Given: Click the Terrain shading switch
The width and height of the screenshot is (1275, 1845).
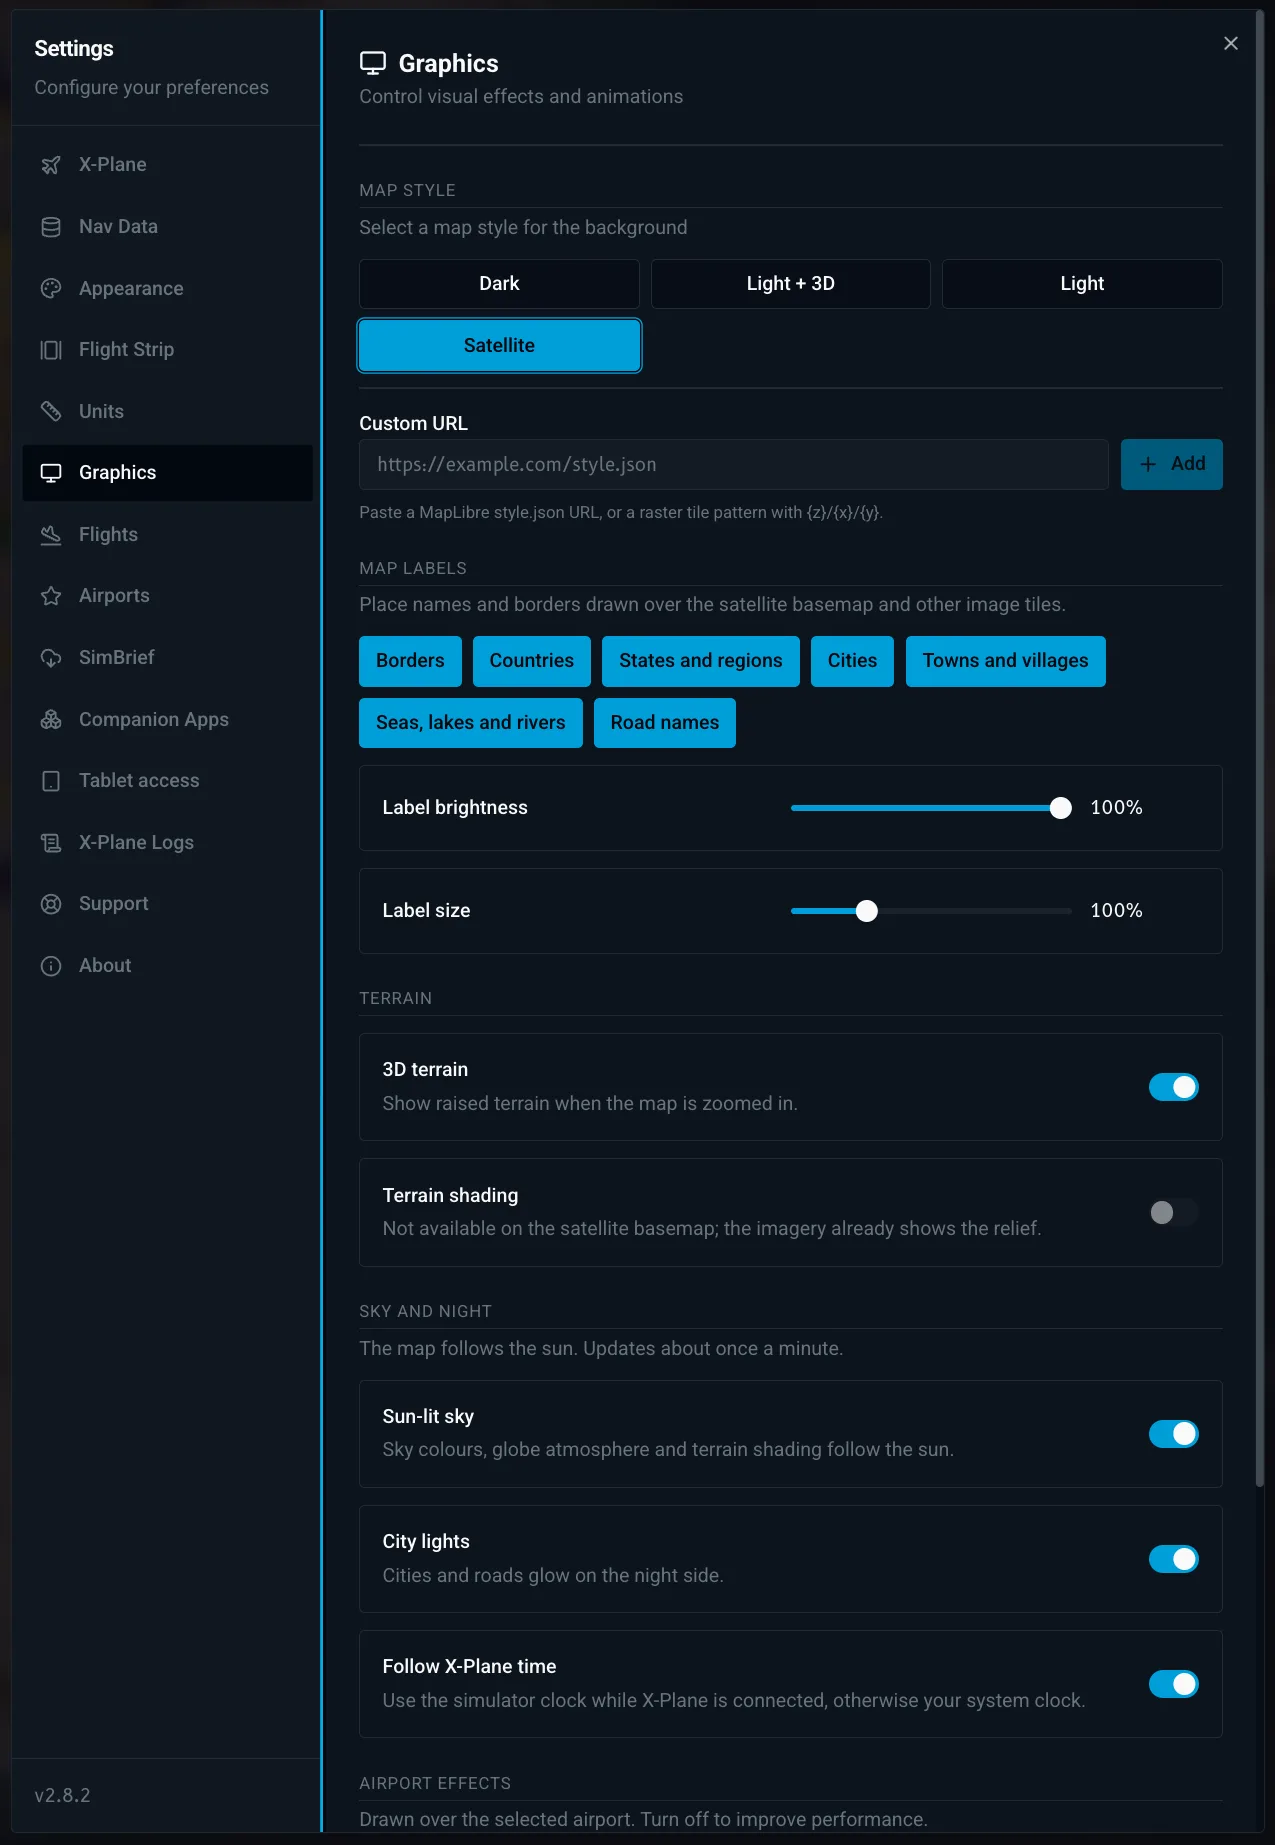Looking at the screenshot, I should coord(1173,1213).
